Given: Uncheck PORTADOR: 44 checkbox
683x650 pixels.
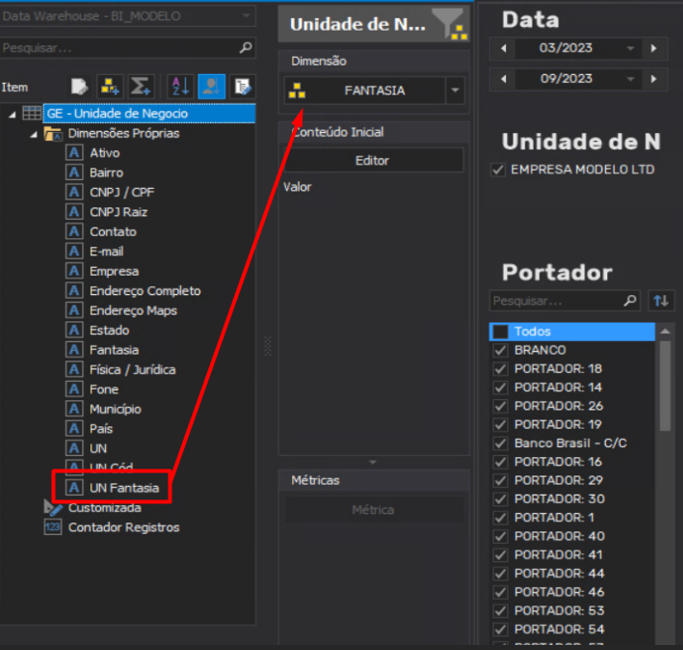Looking at the screenshot, I should (x=500, y=574).
